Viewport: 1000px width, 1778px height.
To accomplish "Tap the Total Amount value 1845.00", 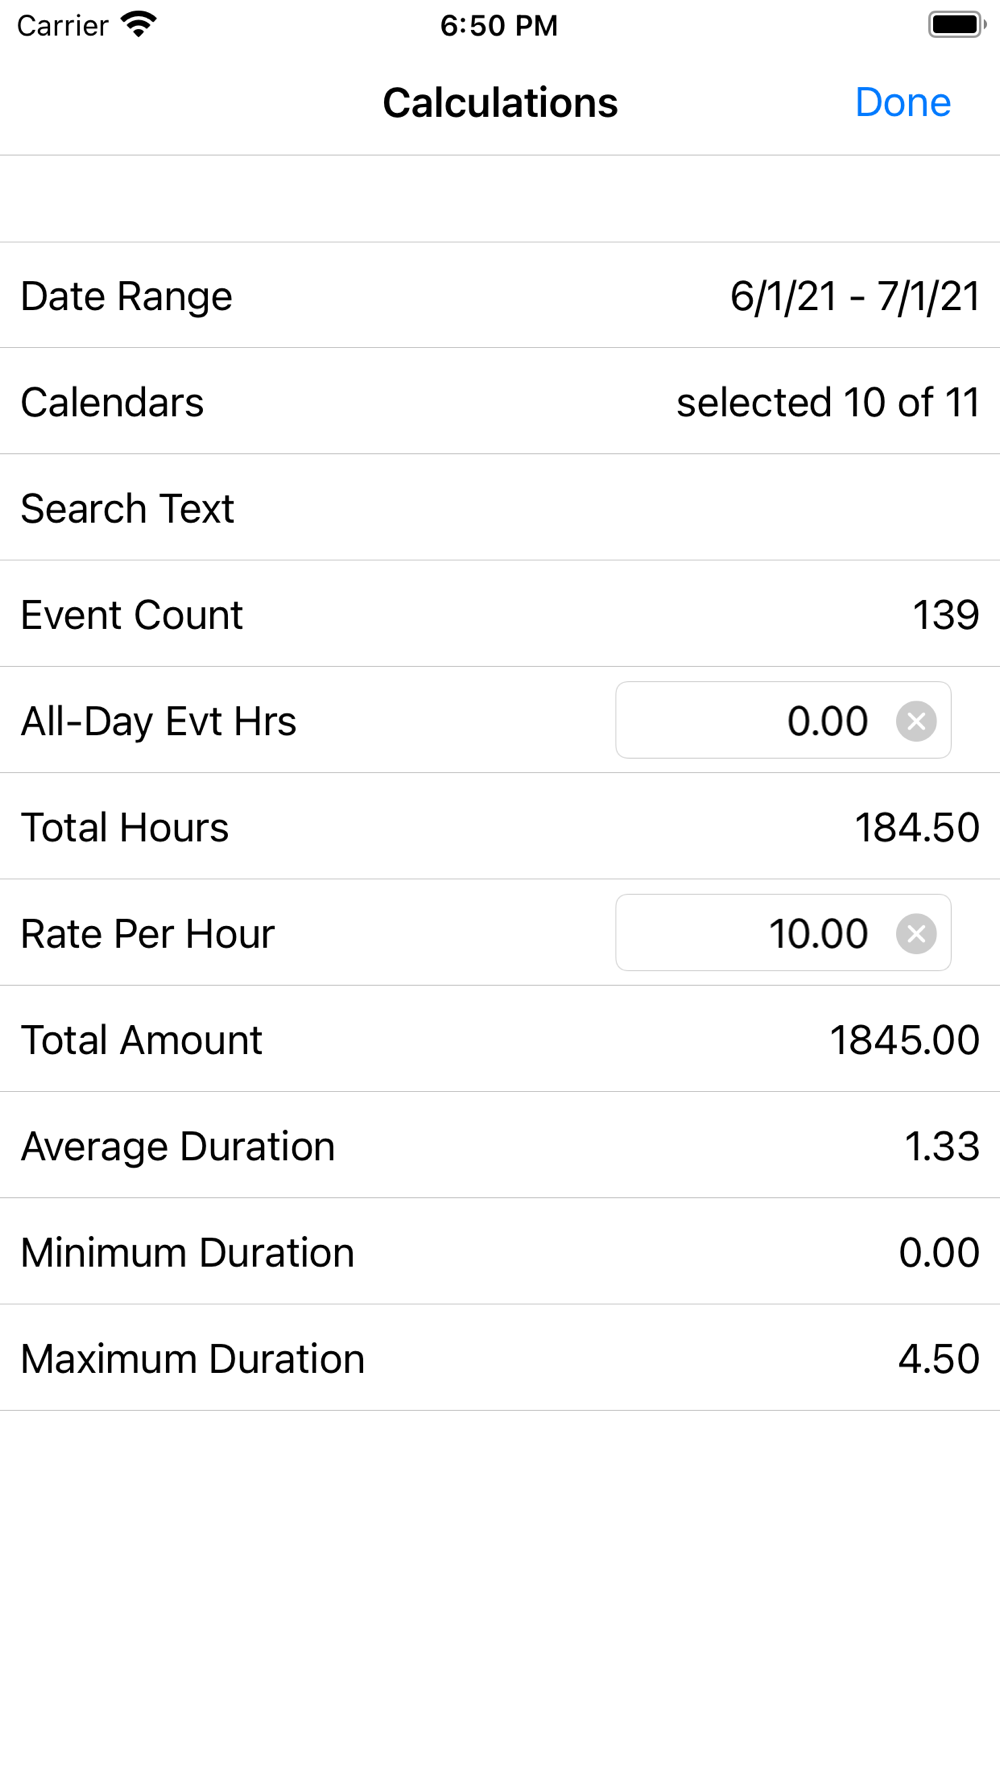I will tap(904, 1040).
